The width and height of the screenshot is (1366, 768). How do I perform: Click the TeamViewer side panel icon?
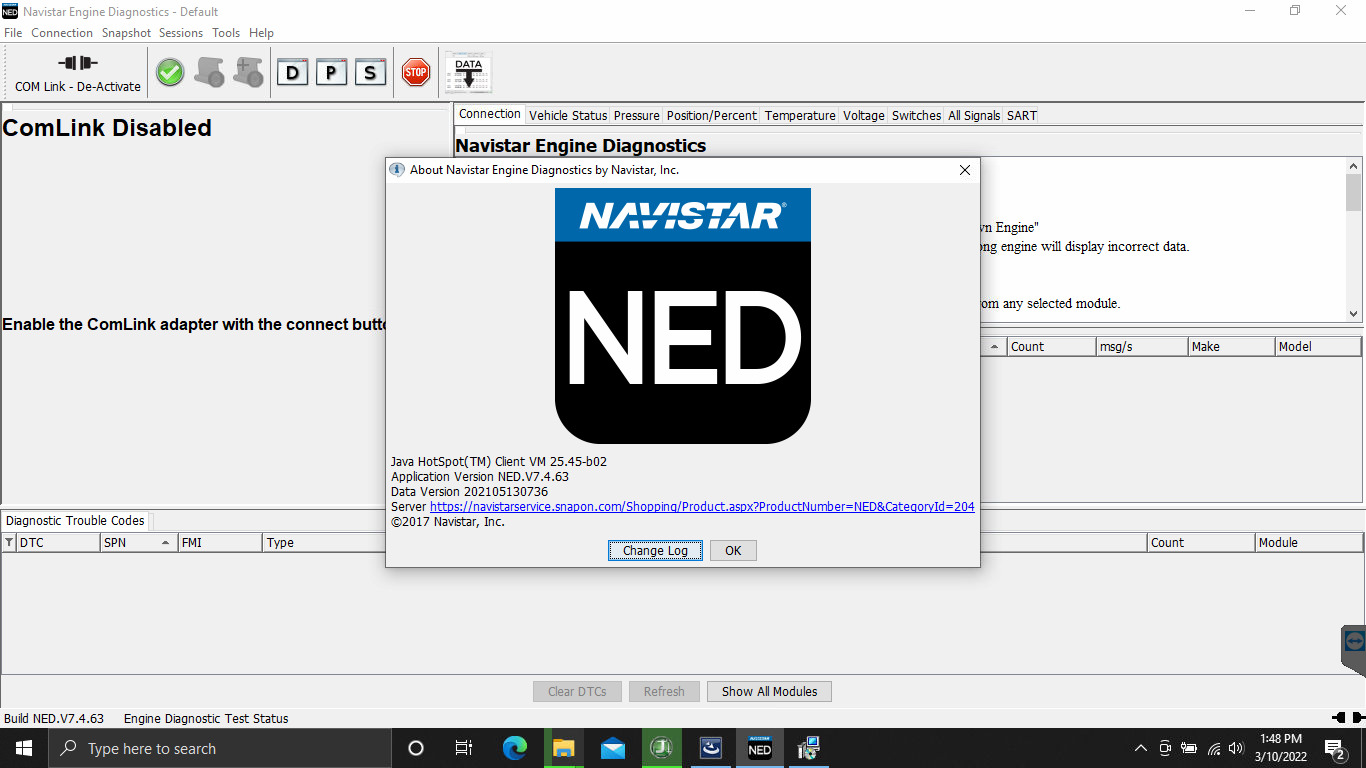click(1354, 641)
